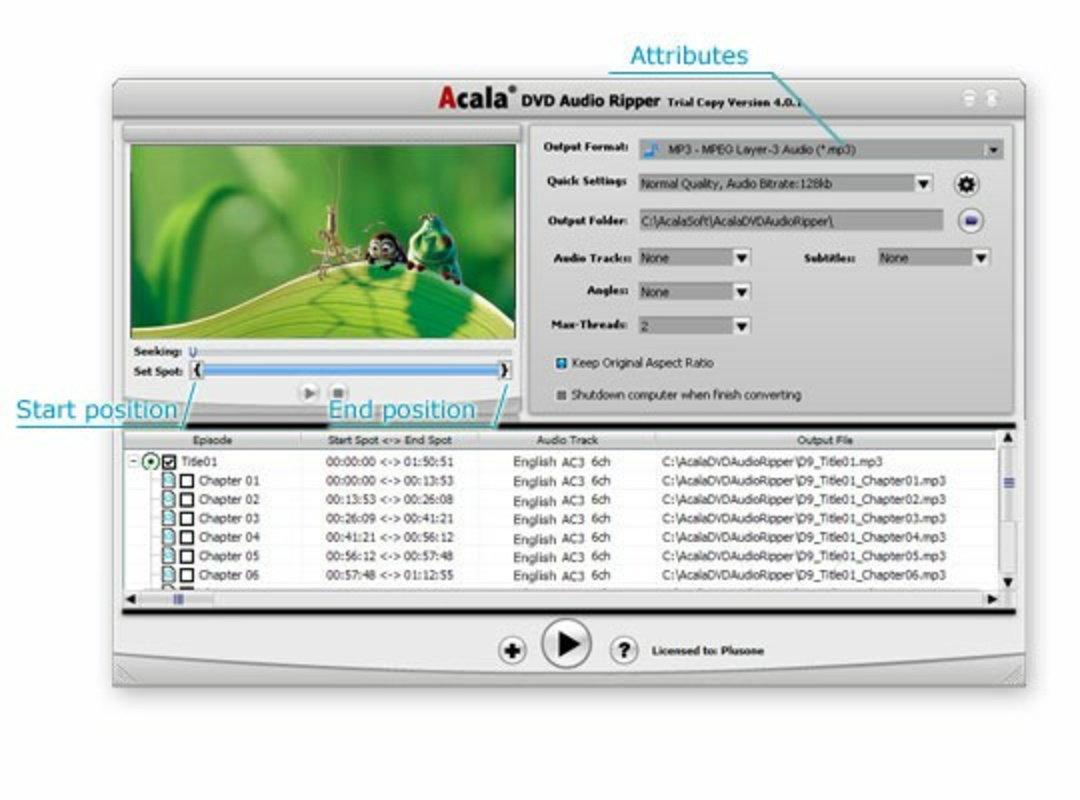Click the Title01 disc icon
This screenshot has width=1080, height=800.
point(150,461)
